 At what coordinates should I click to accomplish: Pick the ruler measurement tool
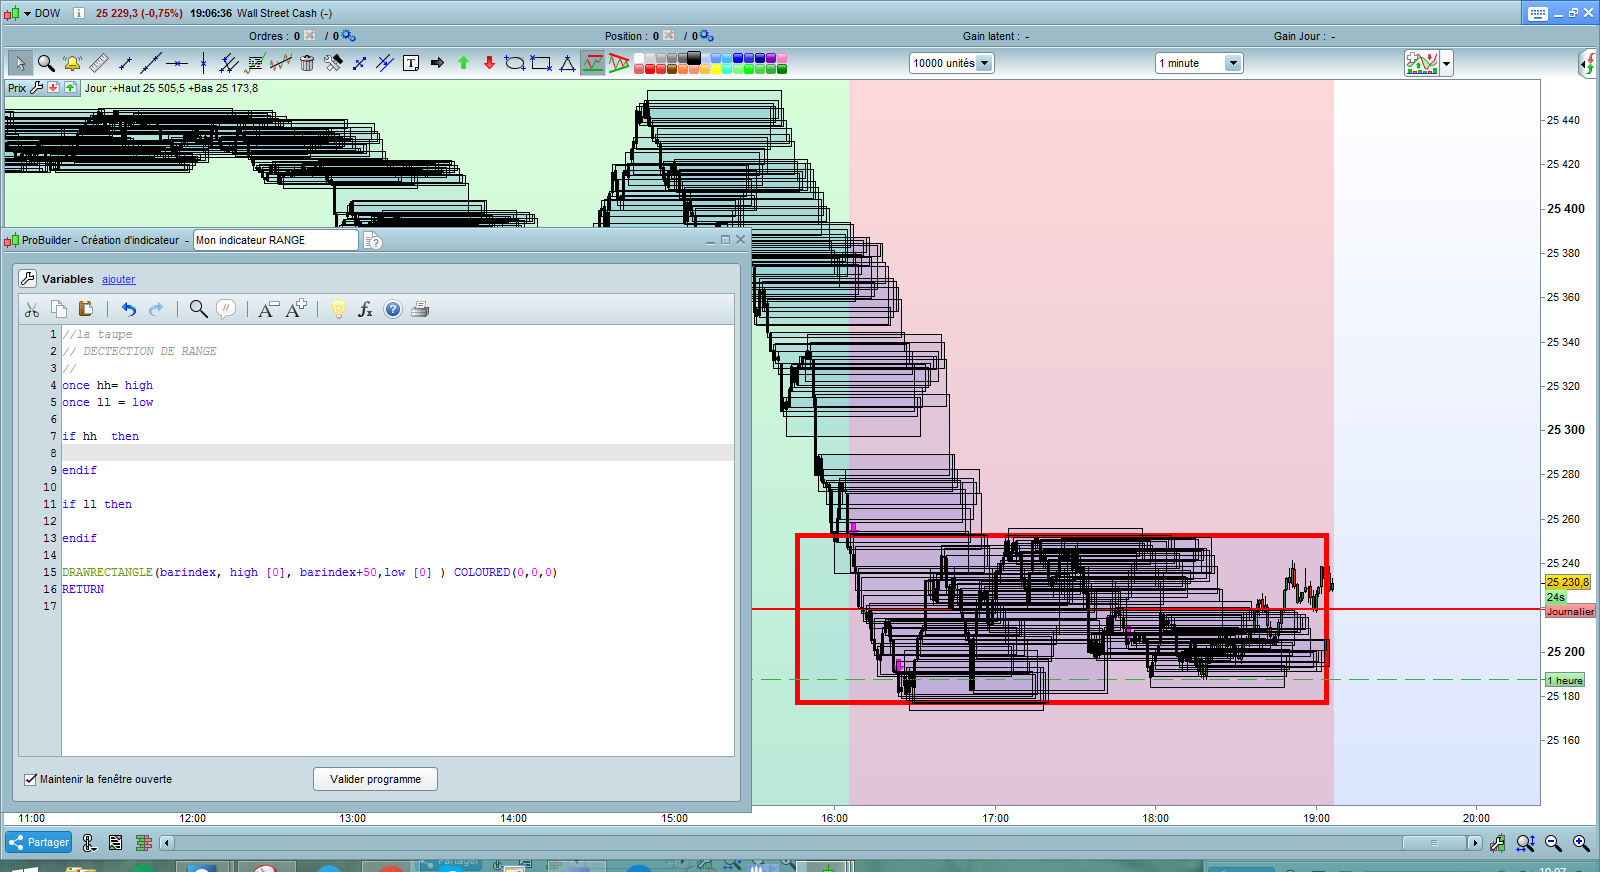tap(99, 63)
